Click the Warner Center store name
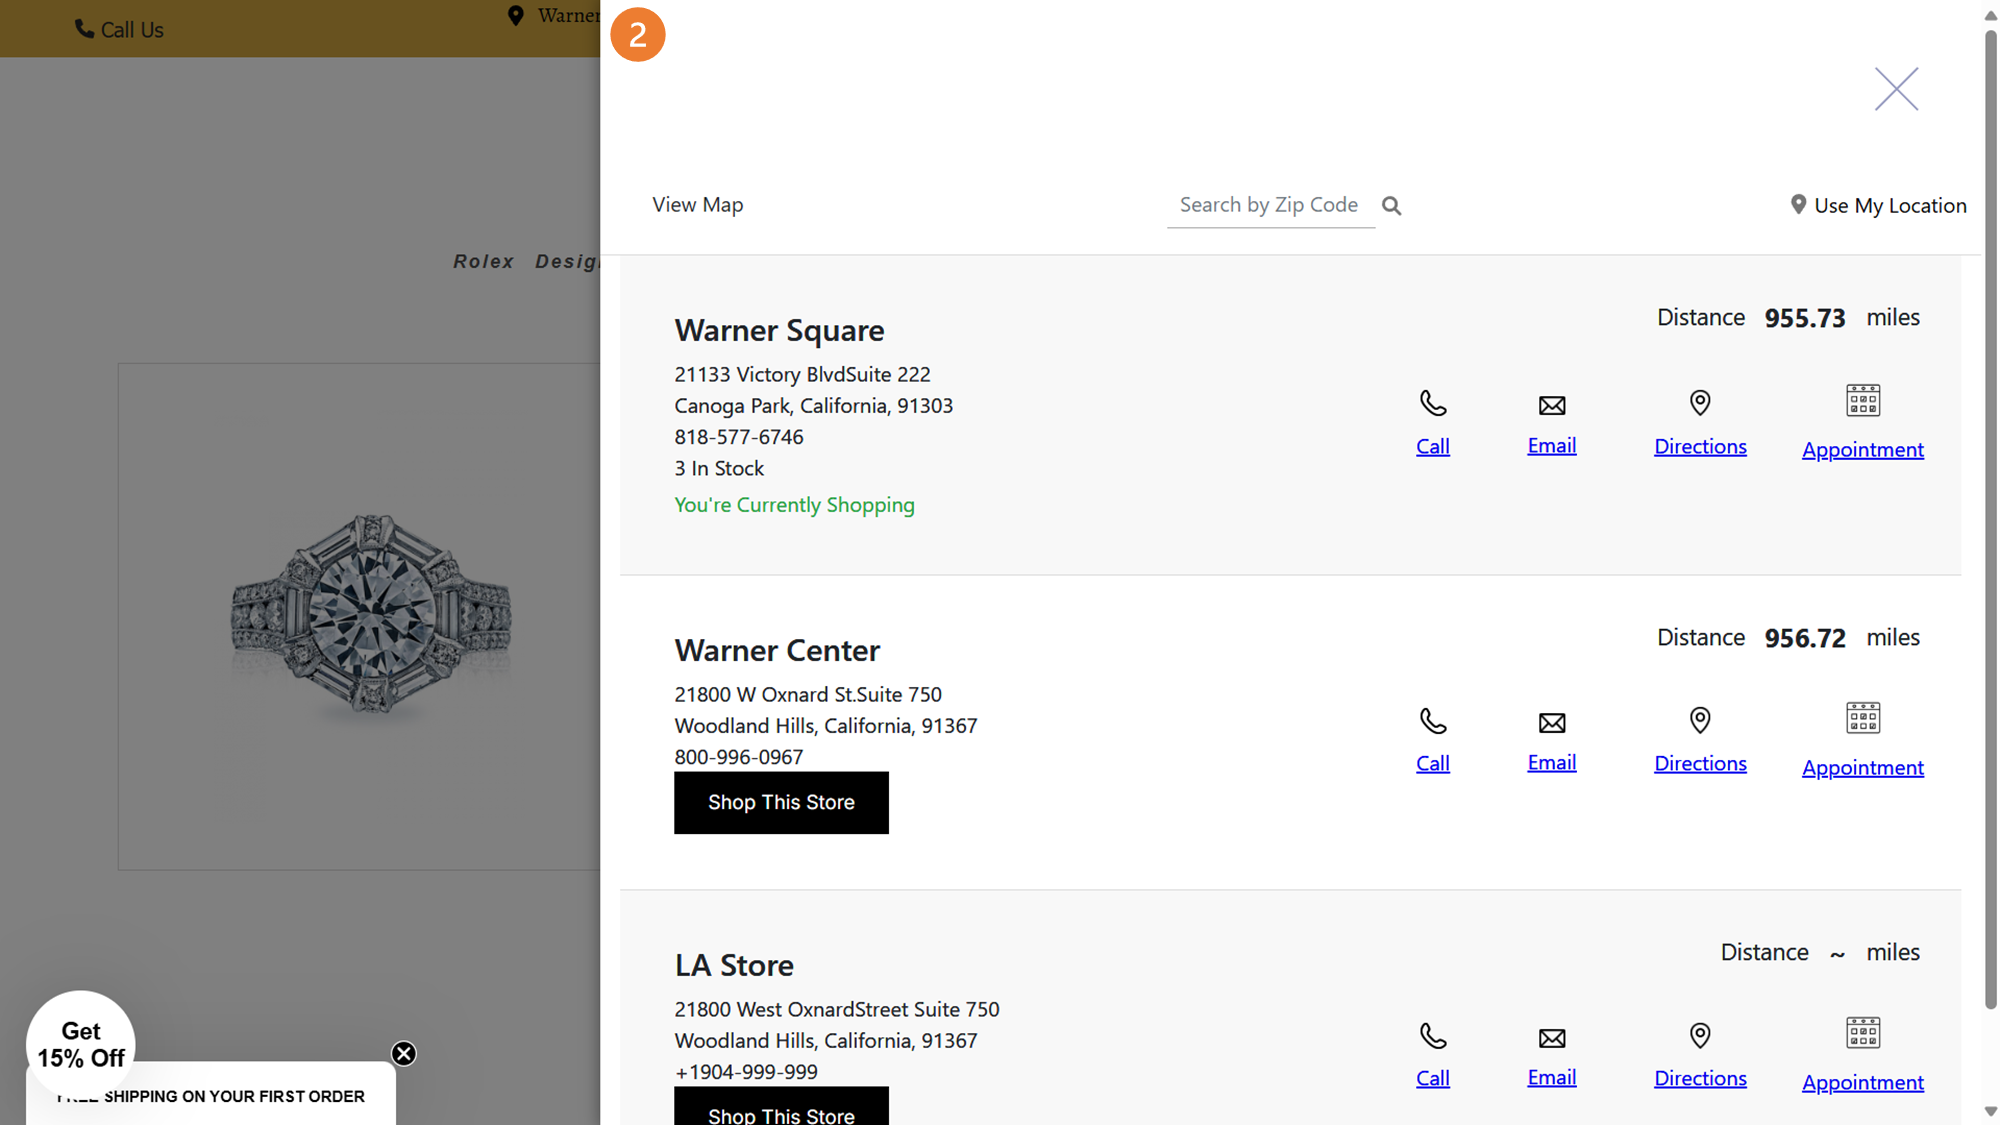 777,650
